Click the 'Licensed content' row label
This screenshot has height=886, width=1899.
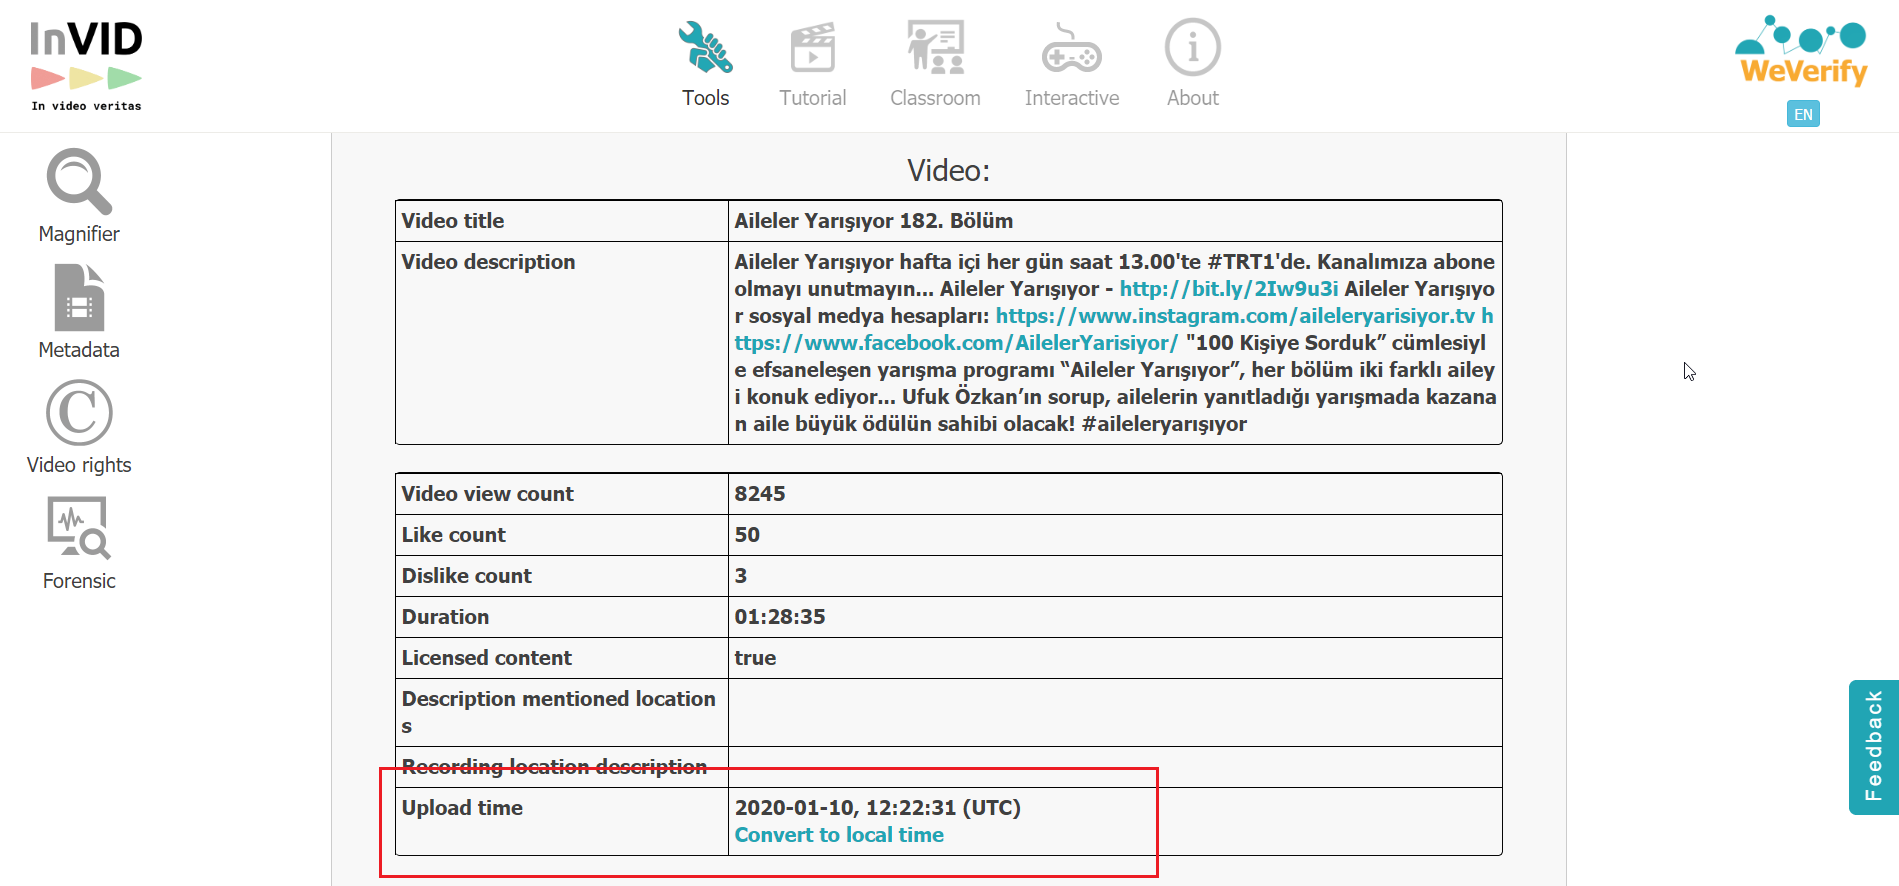(x=486, y=658)
